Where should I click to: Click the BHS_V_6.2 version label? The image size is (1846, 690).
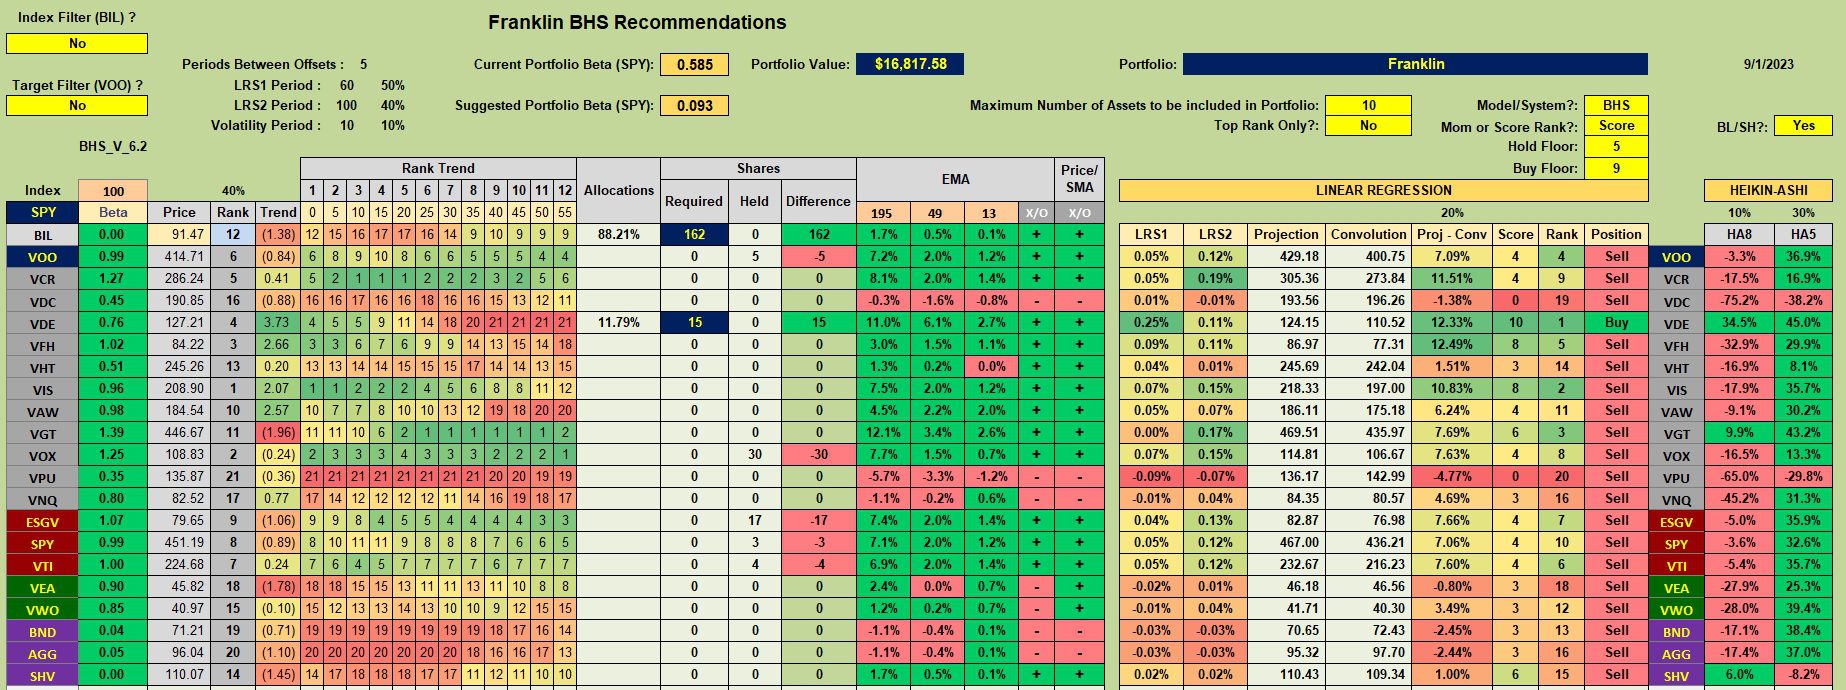click(113, 146)
